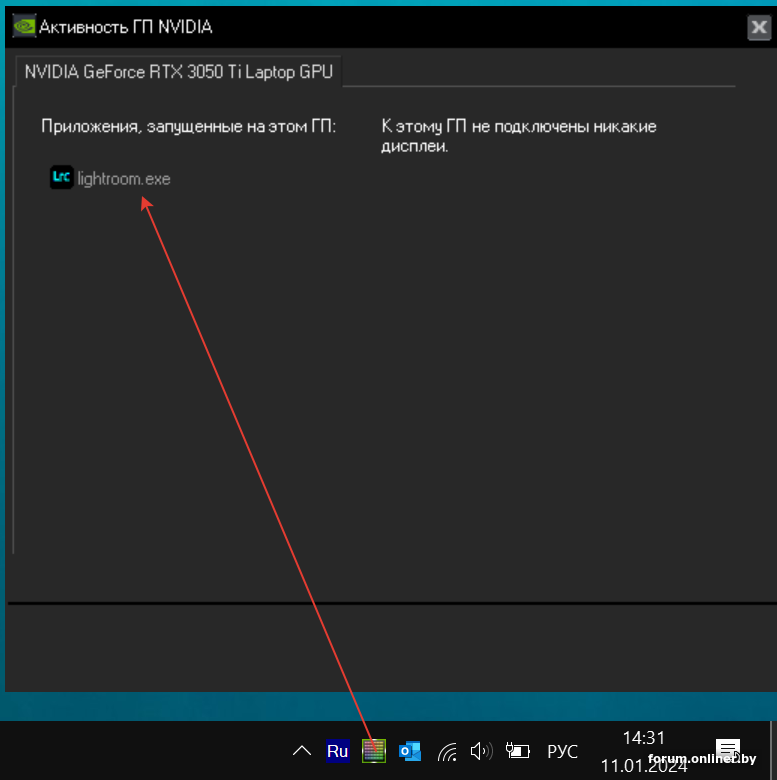Viewport: 777px width, 780px height.
Task: Click the lightroom.exe application entry
Action: pos(110,178)
